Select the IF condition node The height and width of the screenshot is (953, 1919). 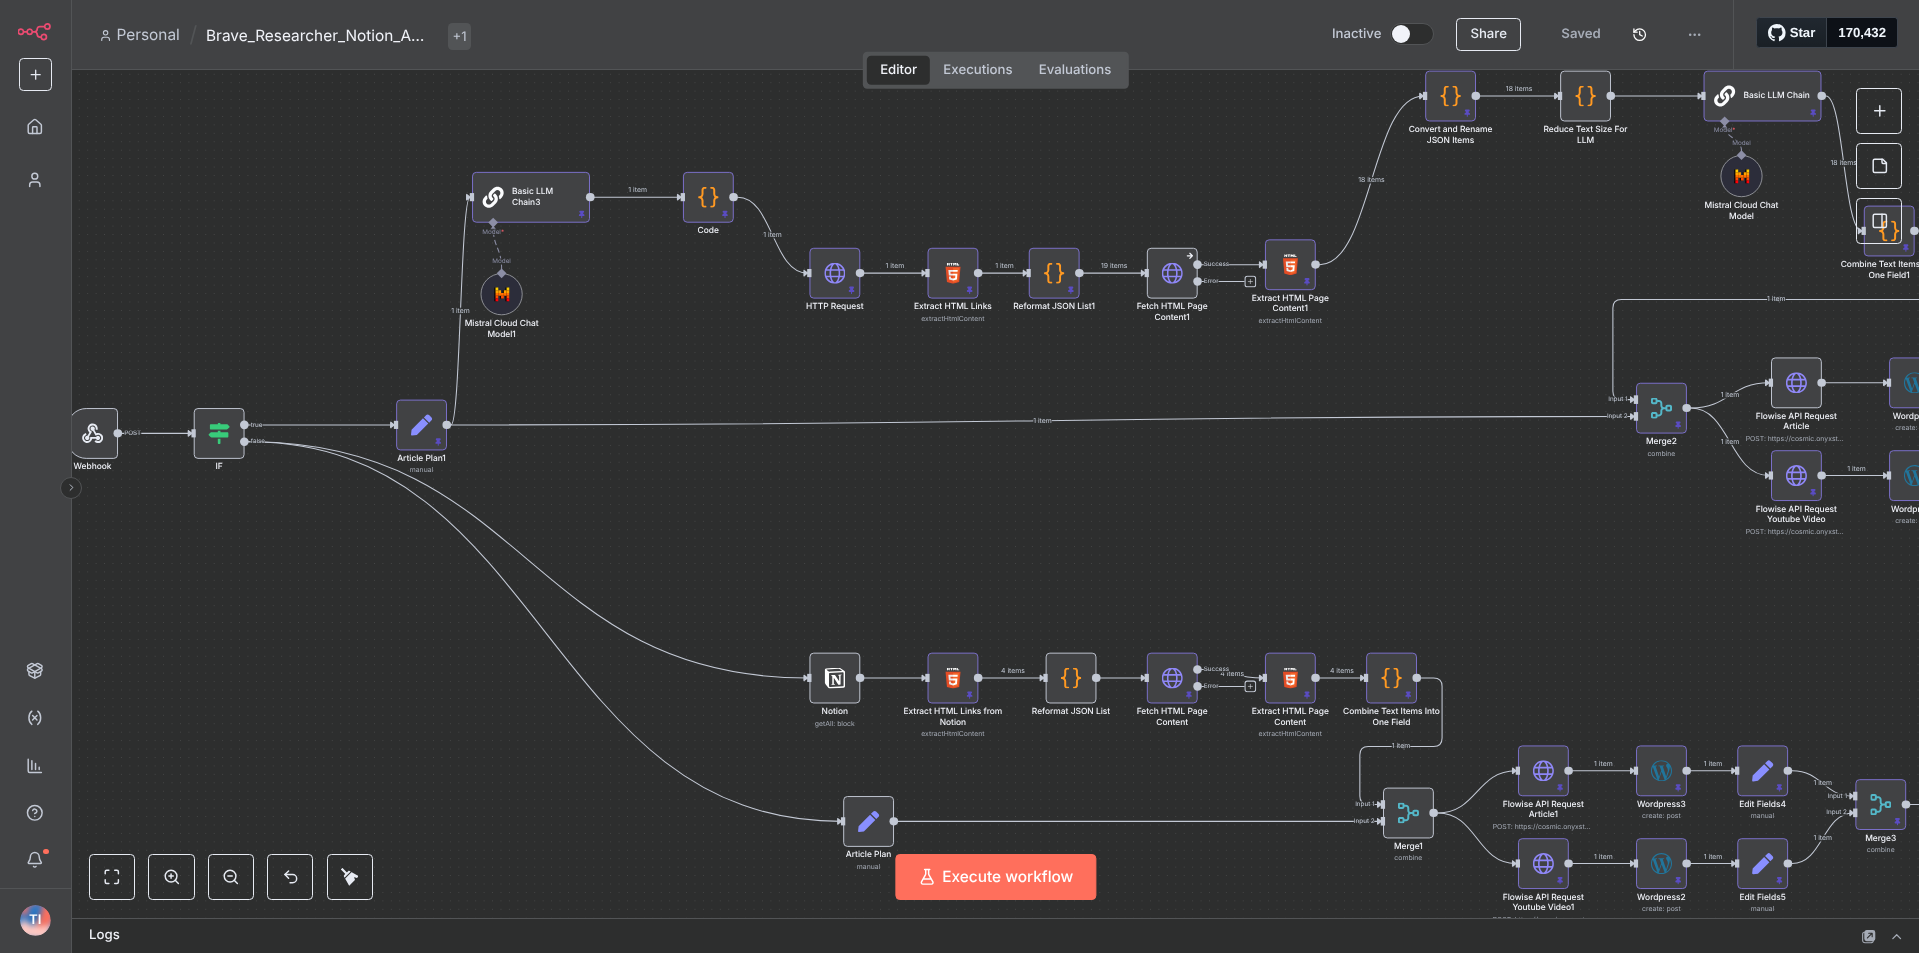coord(219,433)
